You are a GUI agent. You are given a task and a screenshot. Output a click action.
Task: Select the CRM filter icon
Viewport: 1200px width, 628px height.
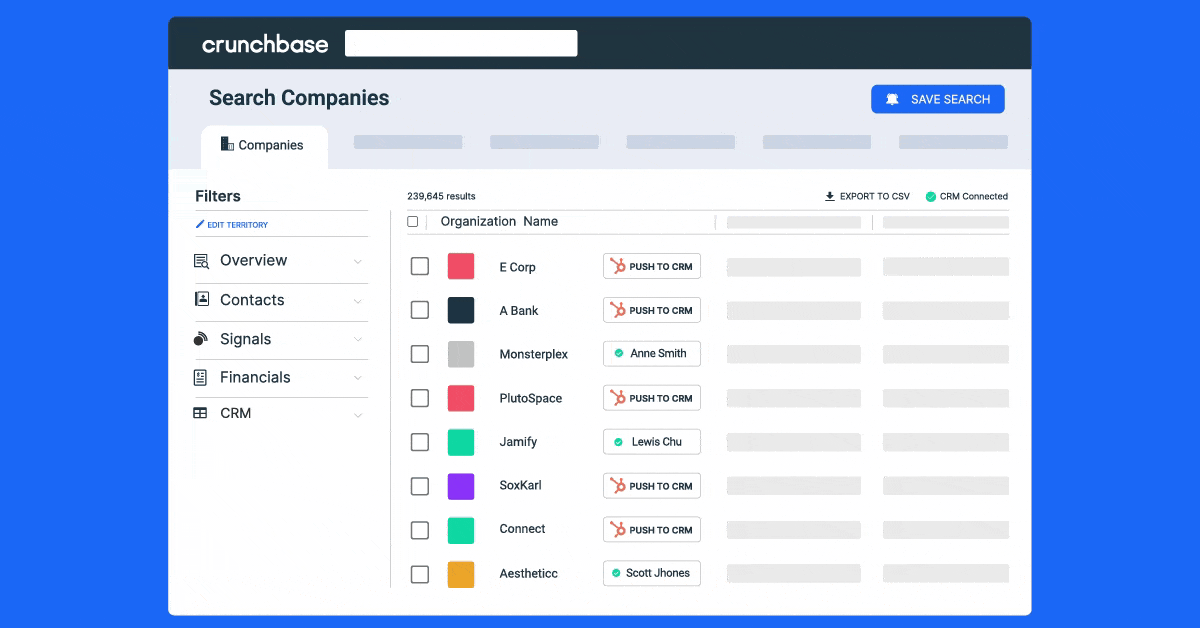(203, 413)
